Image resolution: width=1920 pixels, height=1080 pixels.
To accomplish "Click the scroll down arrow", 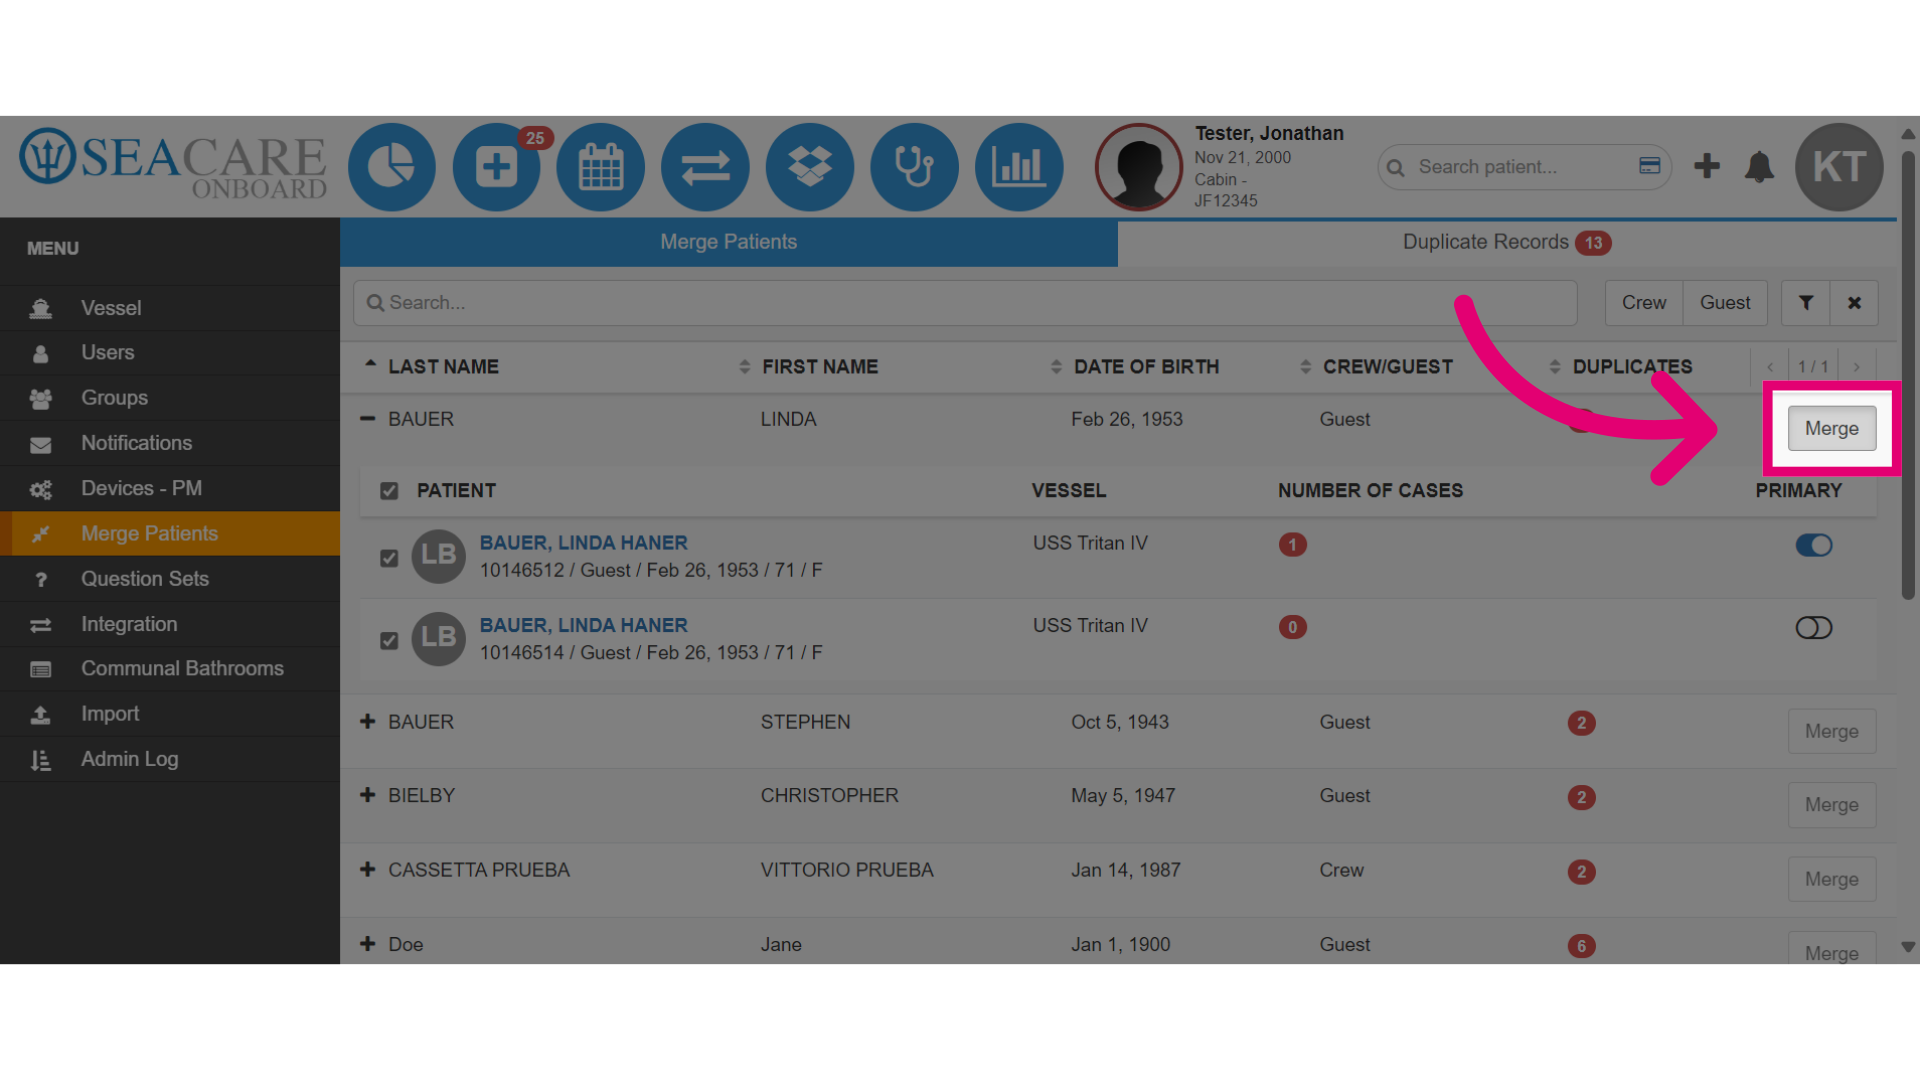I will pos(1908,947).
